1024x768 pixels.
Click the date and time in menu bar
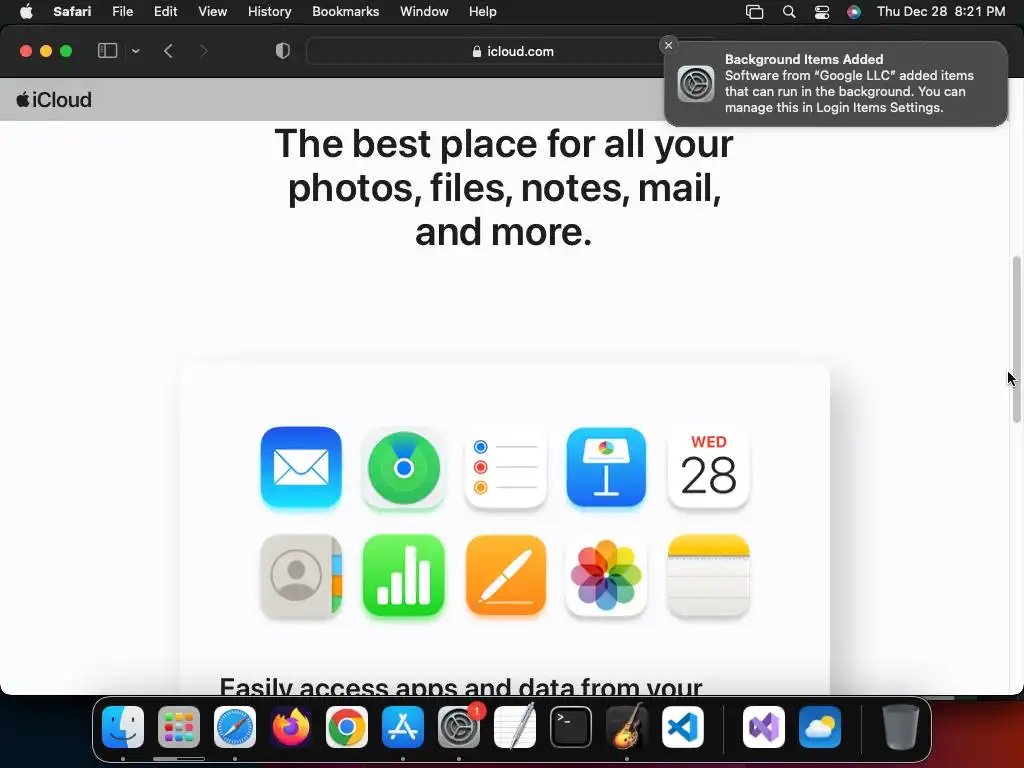pyautogui.click(x=941, y=12)
